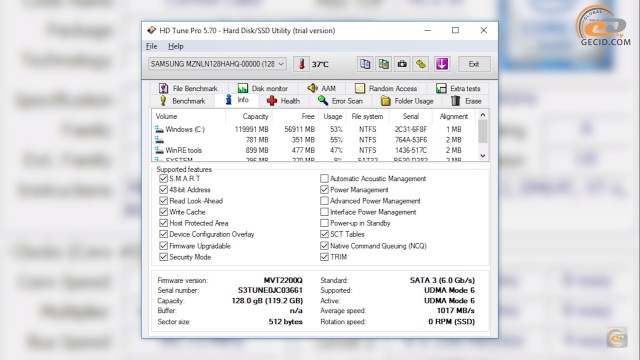Switch to the Error Scan tab

pos(340,101)
